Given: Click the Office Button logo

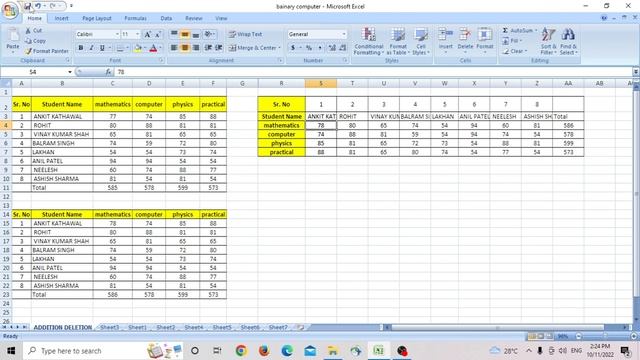Looking at the screenshot, I should [x=10, y=10].
